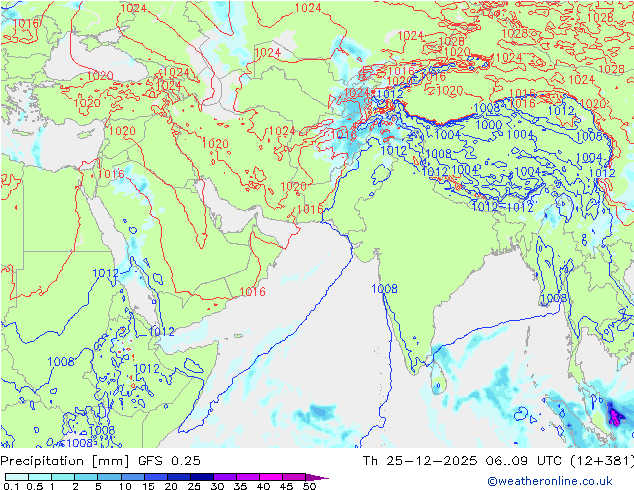Click the purple arrow at the legend's end
The height and width of the screenshot is (490, 634).
[317, 477]
